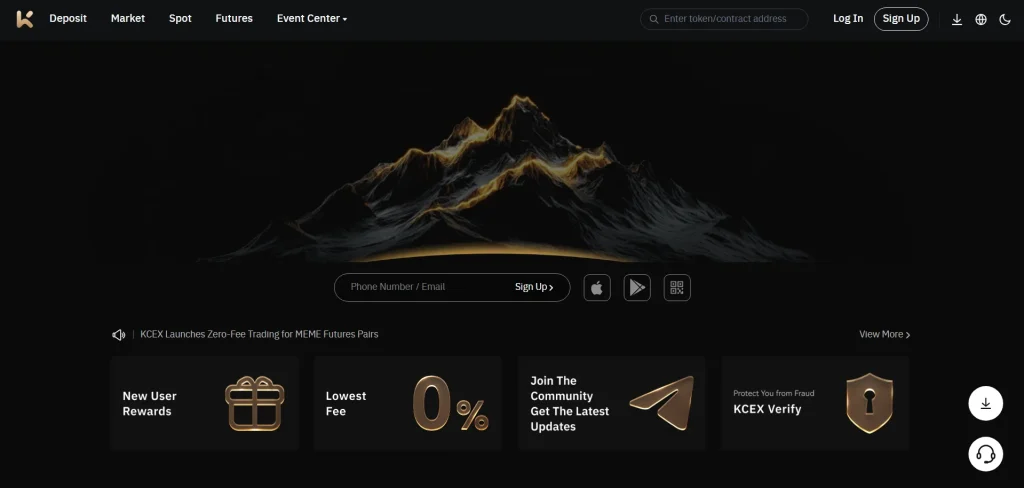Image resolution: width=1024 pixels, height=488 pixels.
Task: Click the outlined Sign Up button in header
Action: 901,19
